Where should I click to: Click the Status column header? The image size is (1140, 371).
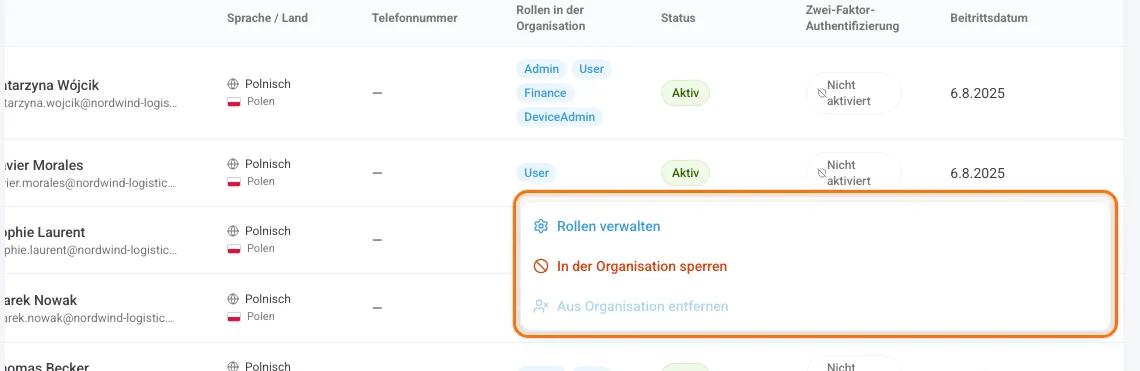pos(678,18)
